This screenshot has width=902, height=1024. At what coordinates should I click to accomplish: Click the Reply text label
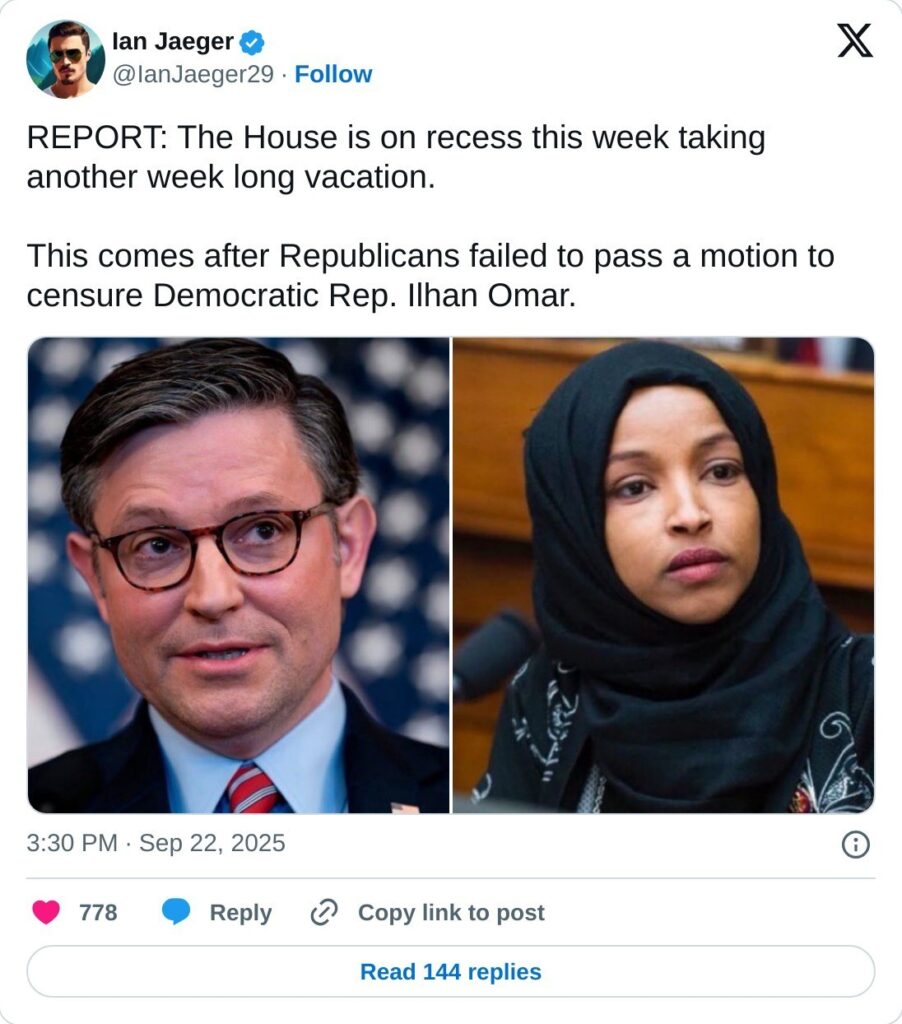(x=240, y=912)
